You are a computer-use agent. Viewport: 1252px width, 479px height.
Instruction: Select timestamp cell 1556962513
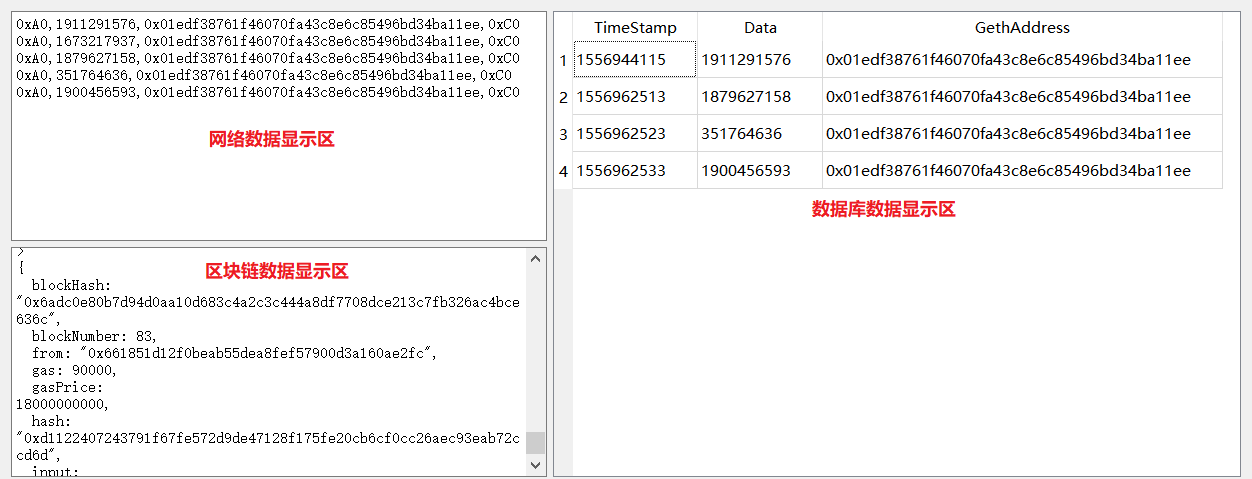635,97
